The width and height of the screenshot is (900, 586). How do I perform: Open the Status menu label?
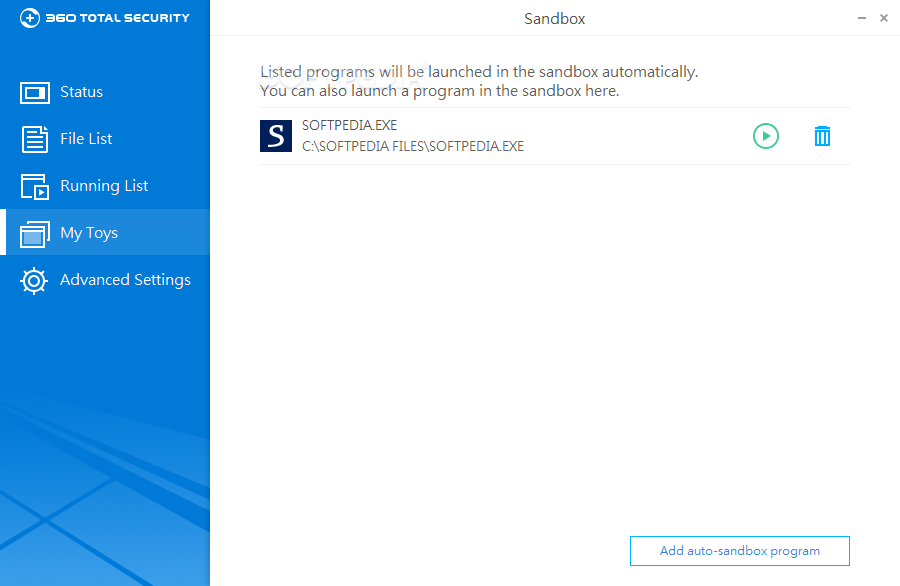(x=82, y=92)
